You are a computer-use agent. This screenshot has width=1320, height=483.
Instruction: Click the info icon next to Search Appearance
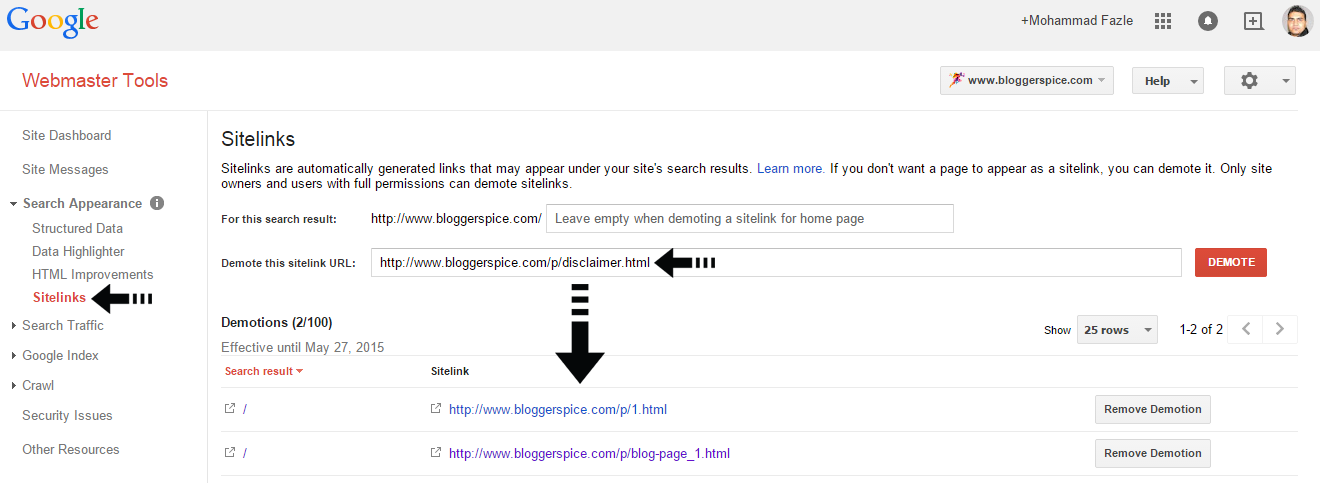(157, 203)
